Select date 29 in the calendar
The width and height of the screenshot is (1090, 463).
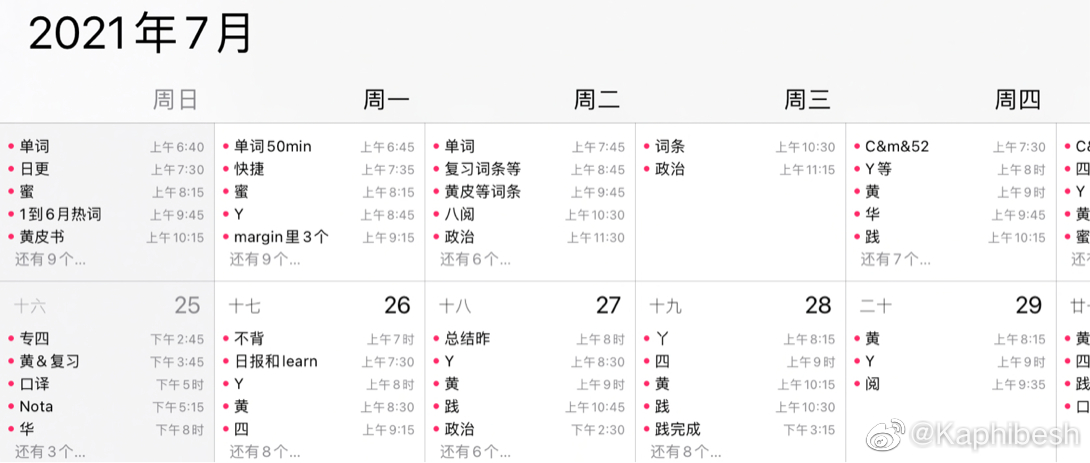tap(1028, 305)
